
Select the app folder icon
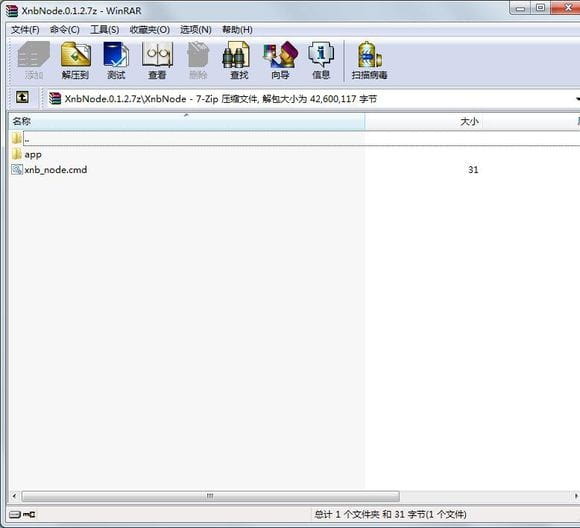17,154
